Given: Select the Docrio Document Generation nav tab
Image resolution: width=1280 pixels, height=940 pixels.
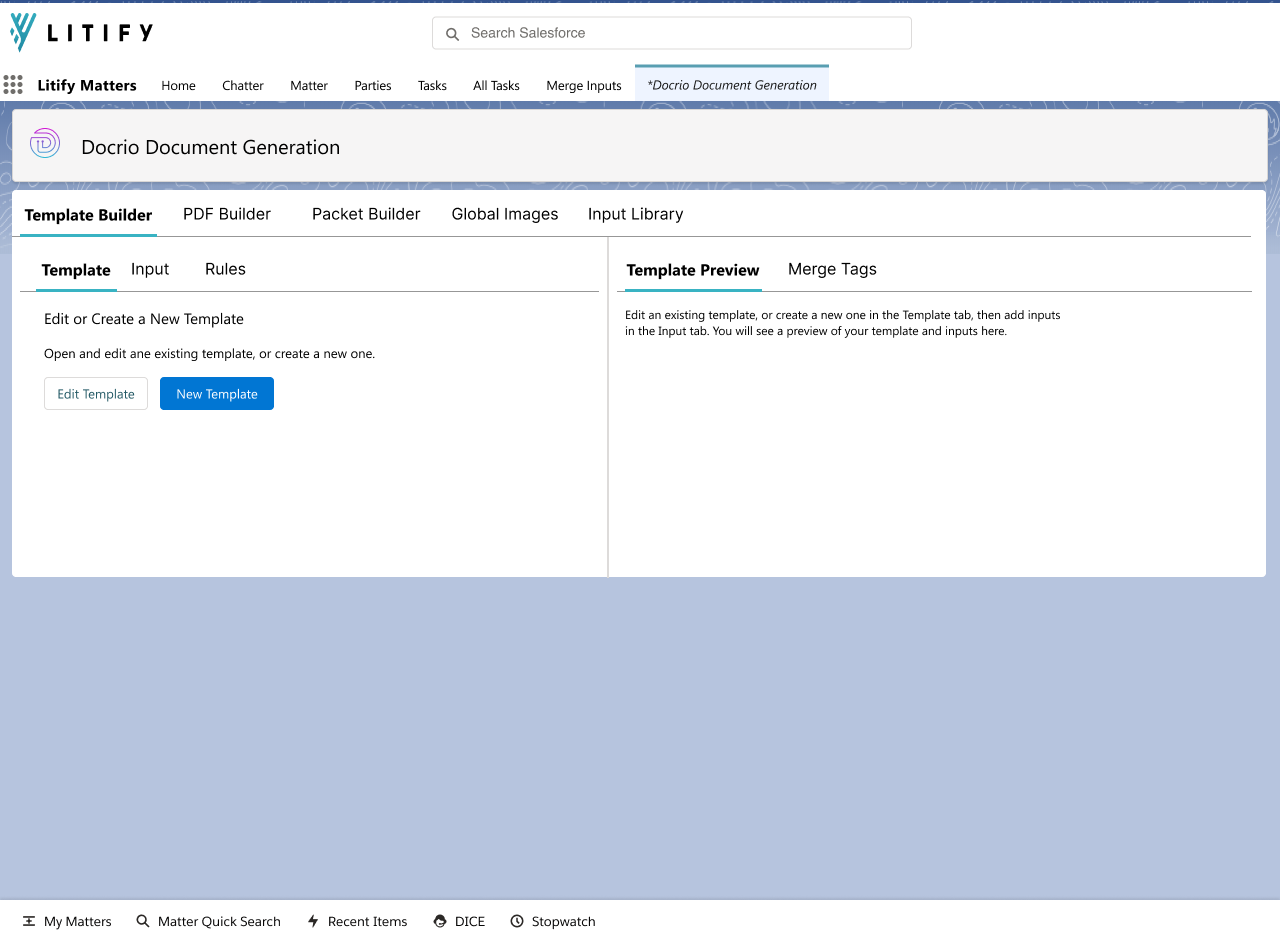Looking at the screenshot, I should (x=732, y=85).
